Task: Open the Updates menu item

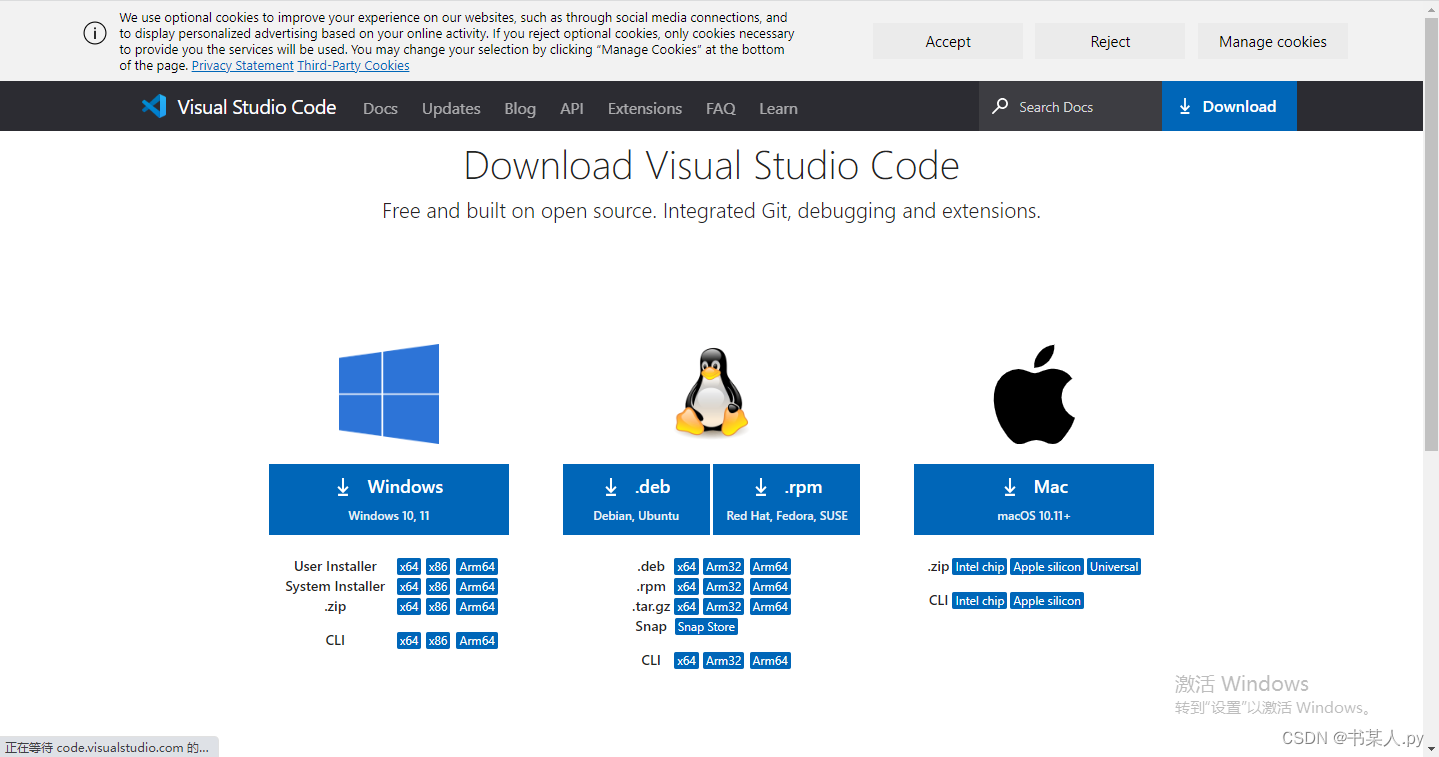Action: 451,108
